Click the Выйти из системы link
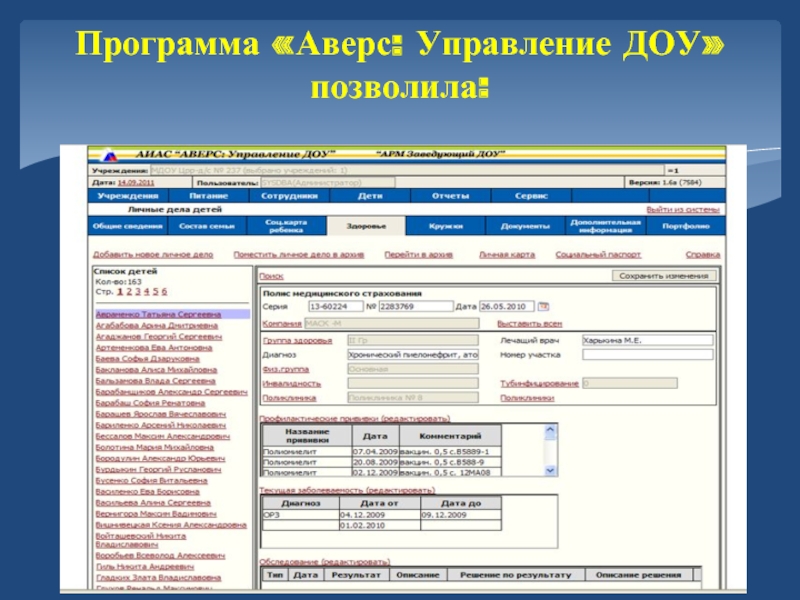 pyautogui.click(x=683, y=210)
